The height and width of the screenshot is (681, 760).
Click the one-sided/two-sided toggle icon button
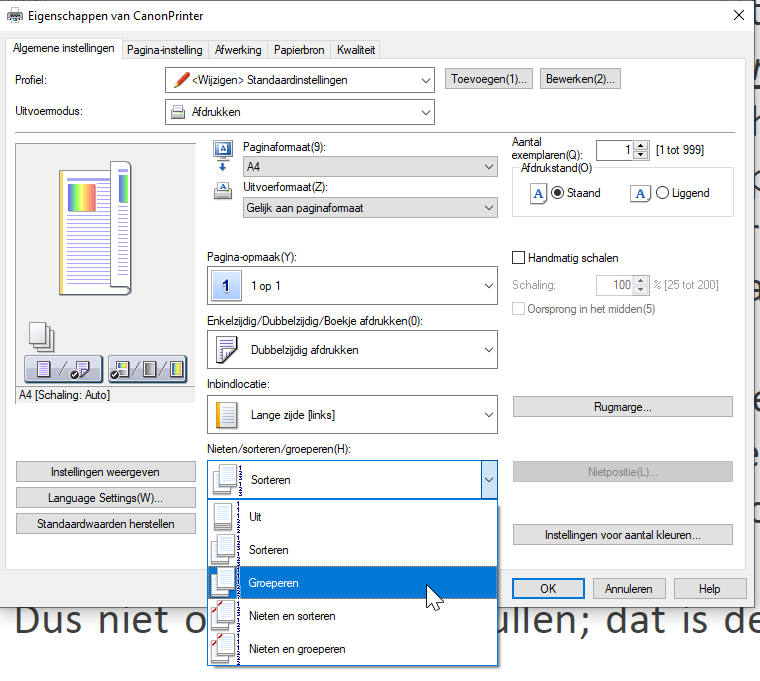point(63,367)
